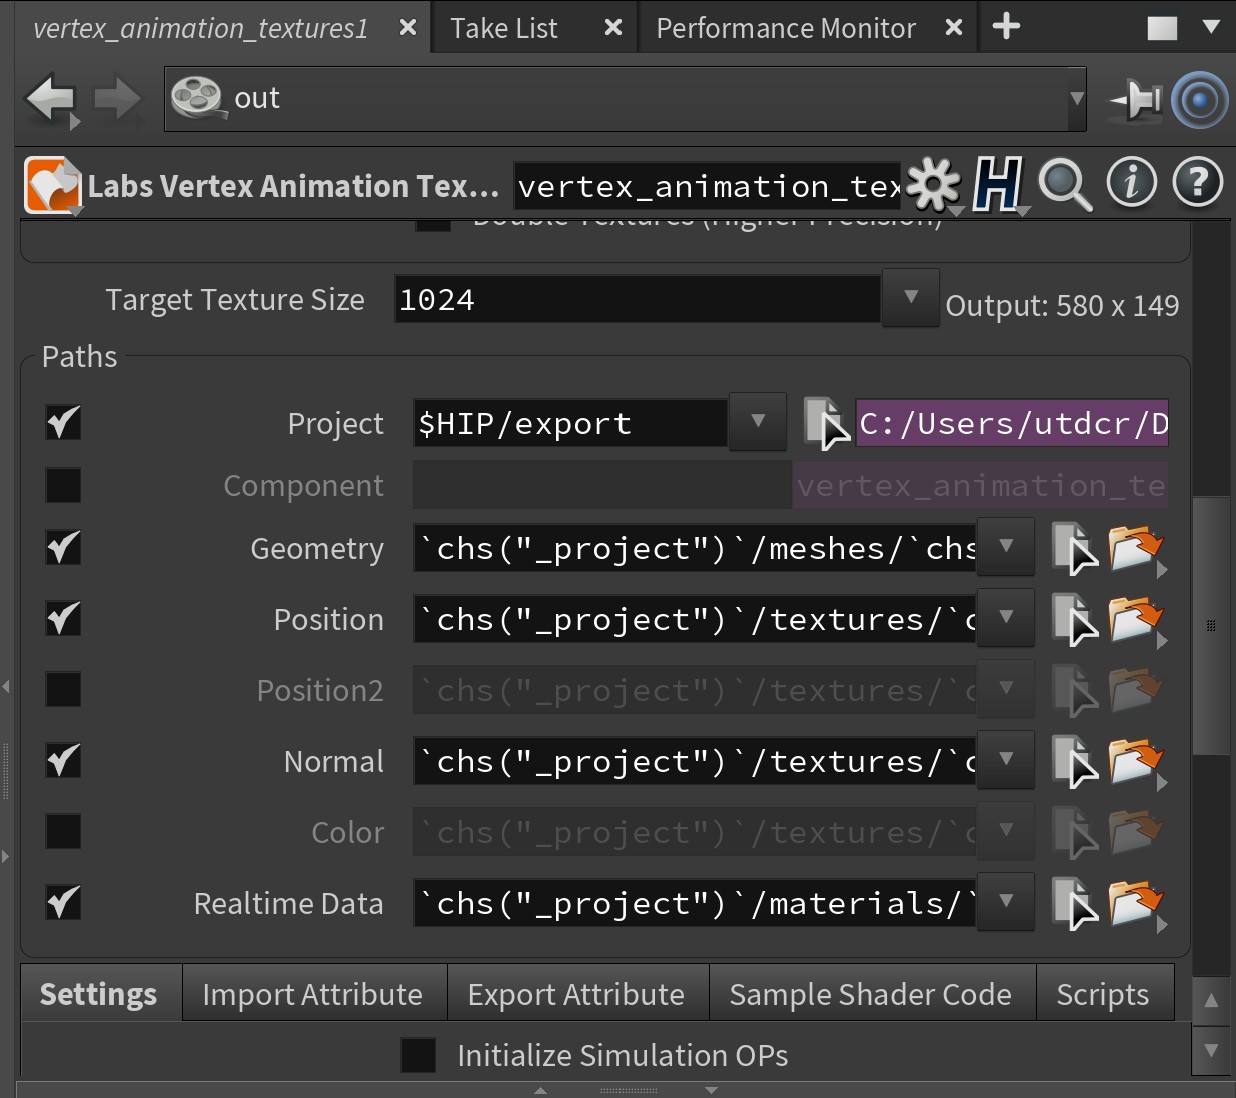
Task: Select the Export Attribute tab
Action: point(577,994)
